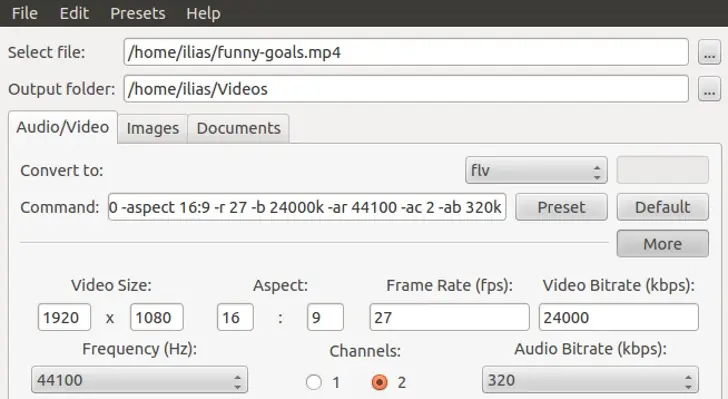The image size is (728, 399).
Task: Click the aspect field showing 9
Action: click(x=325, y=317)
